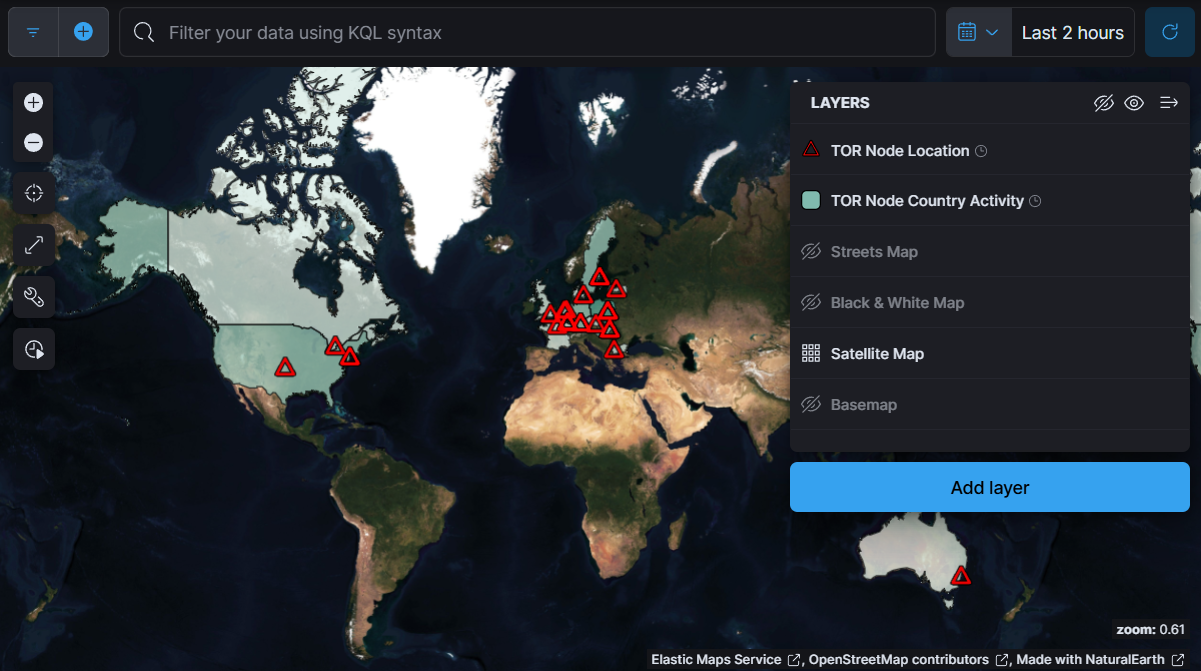1201x671 pixels.
Task: Show the hidden Streets Map layer
Action: [x=811, y=252]
